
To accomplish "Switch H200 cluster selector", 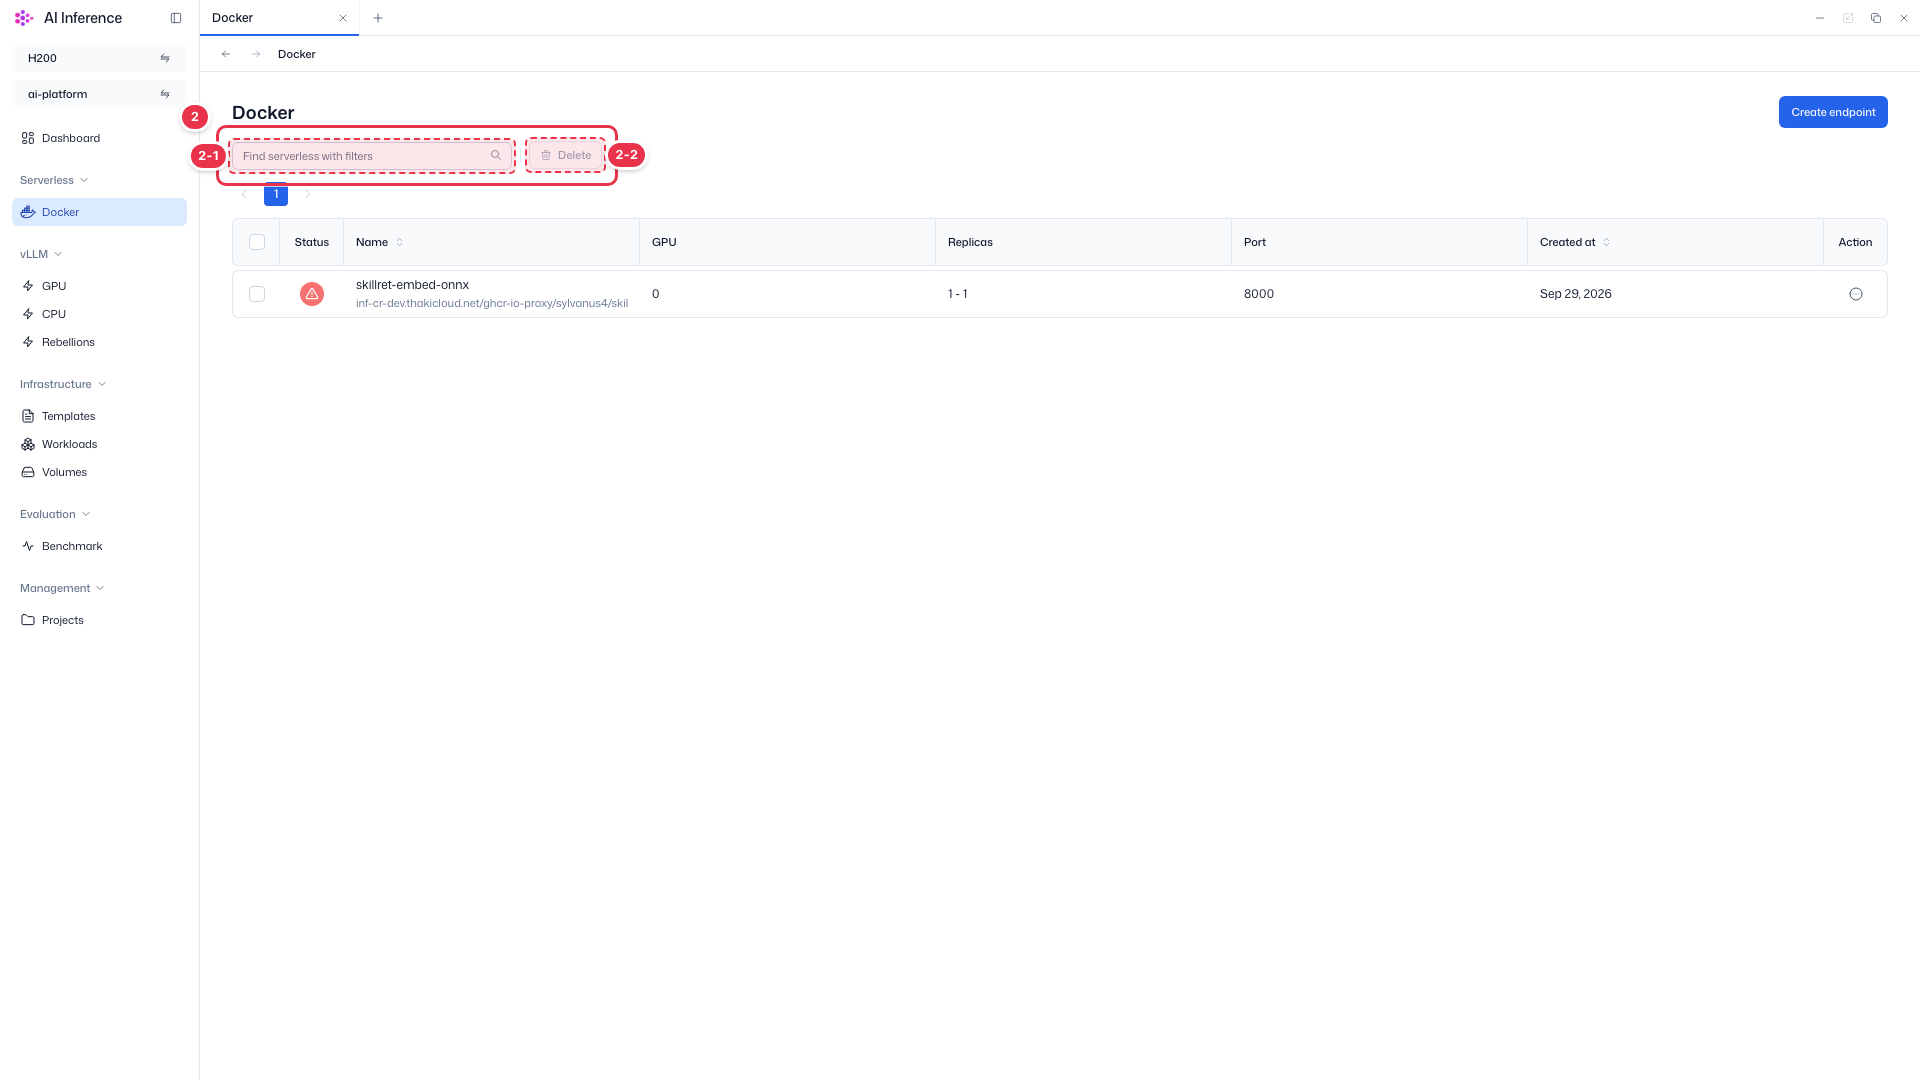I will point(99,58).
